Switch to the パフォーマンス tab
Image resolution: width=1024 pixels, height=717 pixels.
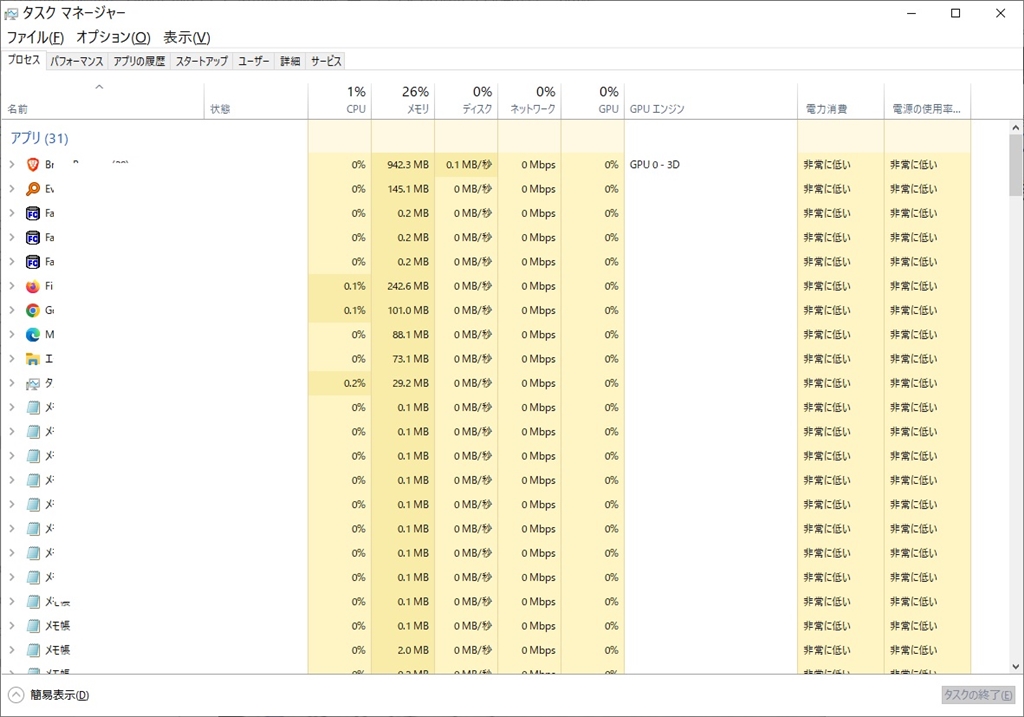point(77,61)
